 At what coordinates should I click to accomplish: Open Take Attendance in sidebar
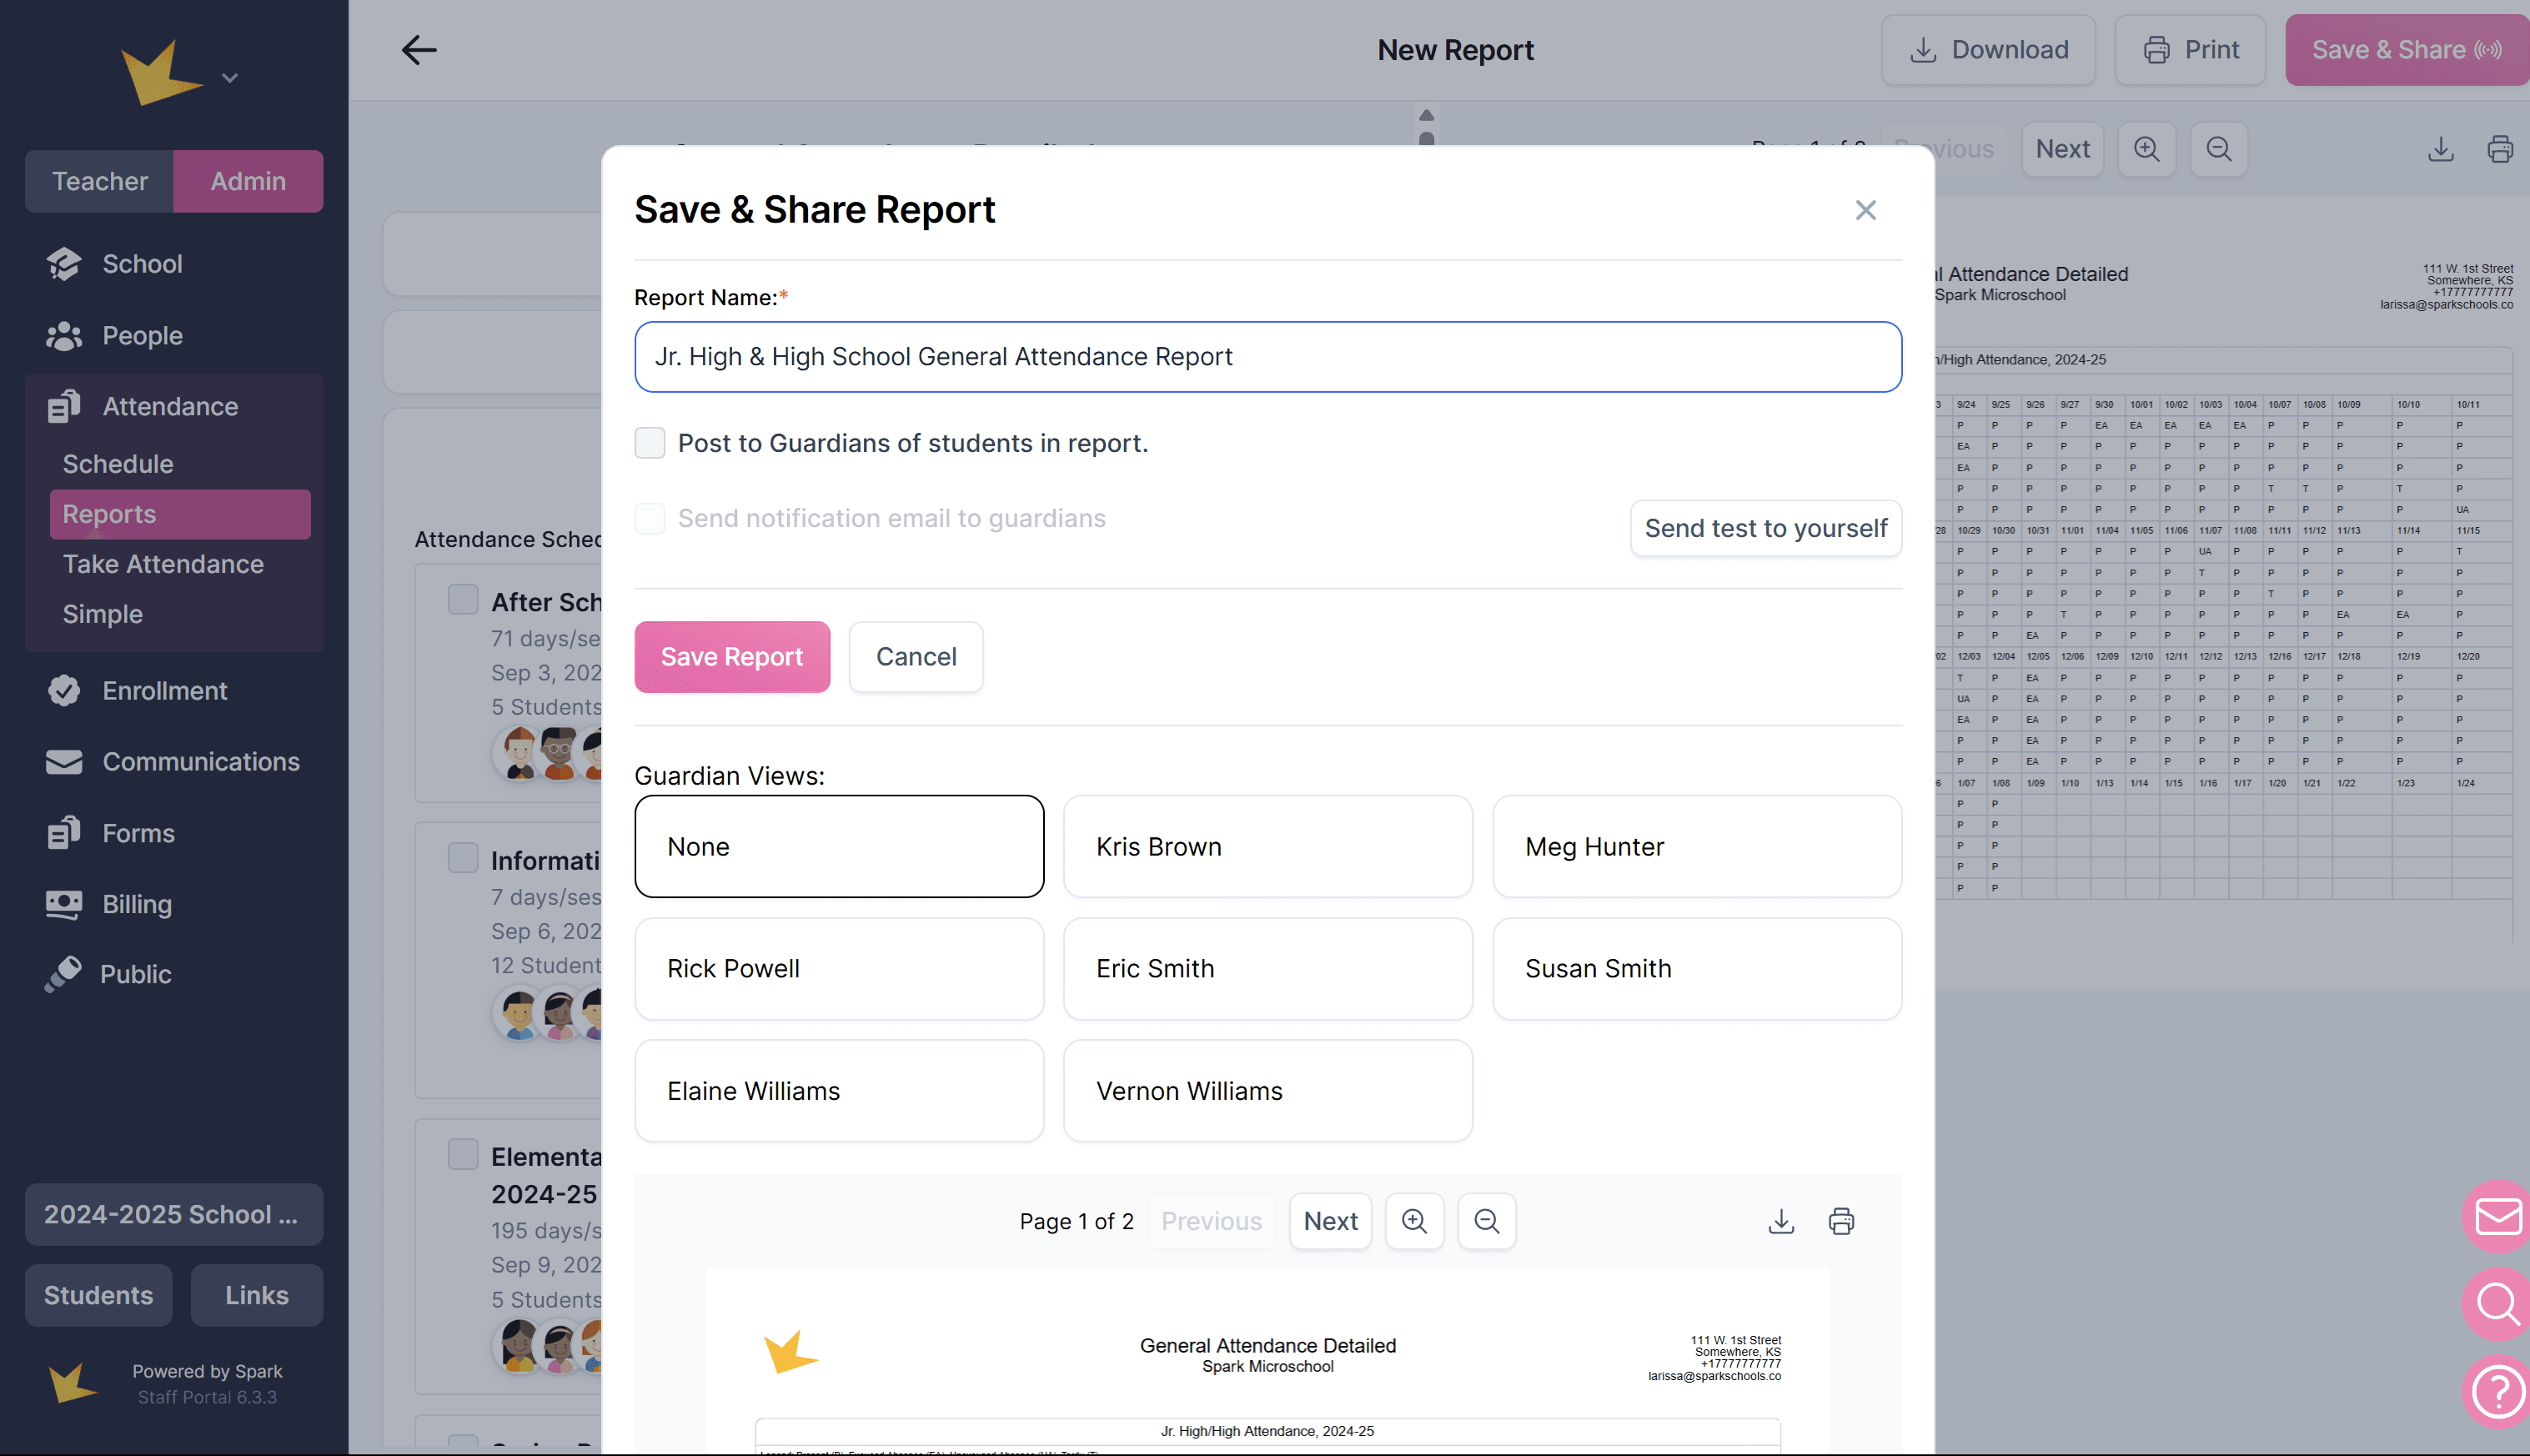tap(163, 564)
